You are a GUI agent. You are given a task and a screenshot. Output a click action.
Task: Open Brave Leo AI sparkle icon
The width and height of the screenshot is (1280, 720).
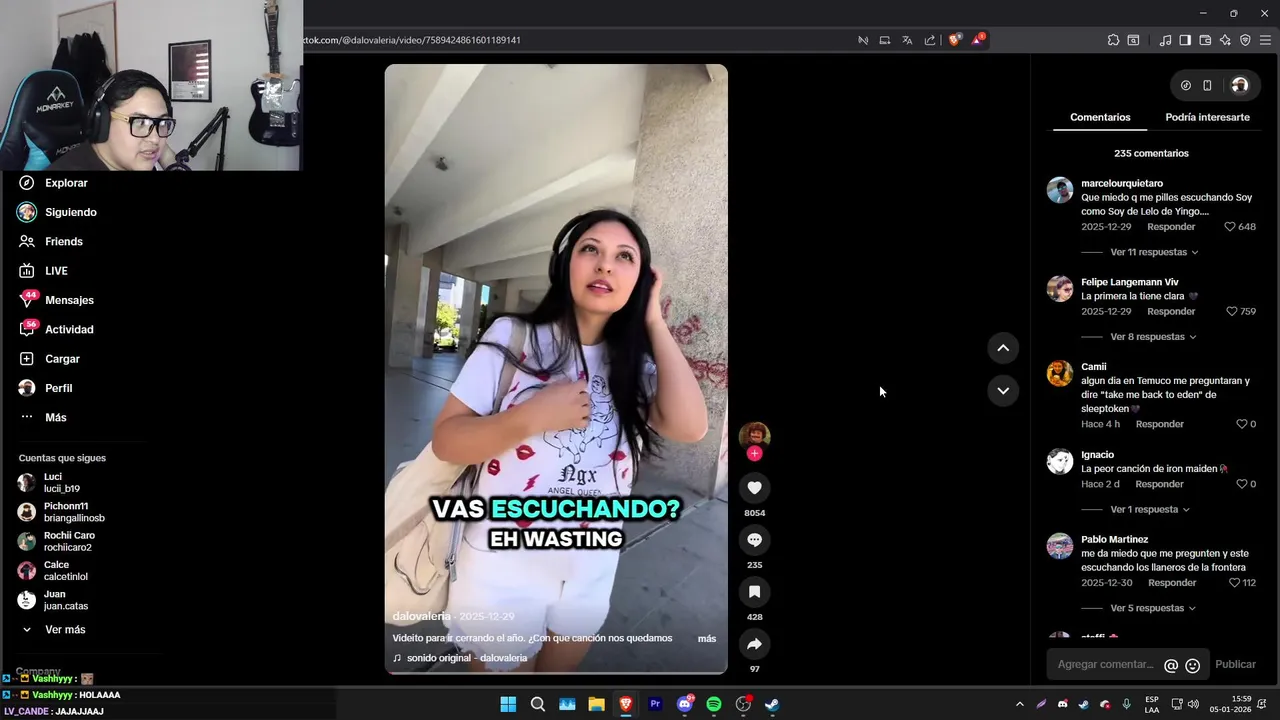(x=1225, y=40)
